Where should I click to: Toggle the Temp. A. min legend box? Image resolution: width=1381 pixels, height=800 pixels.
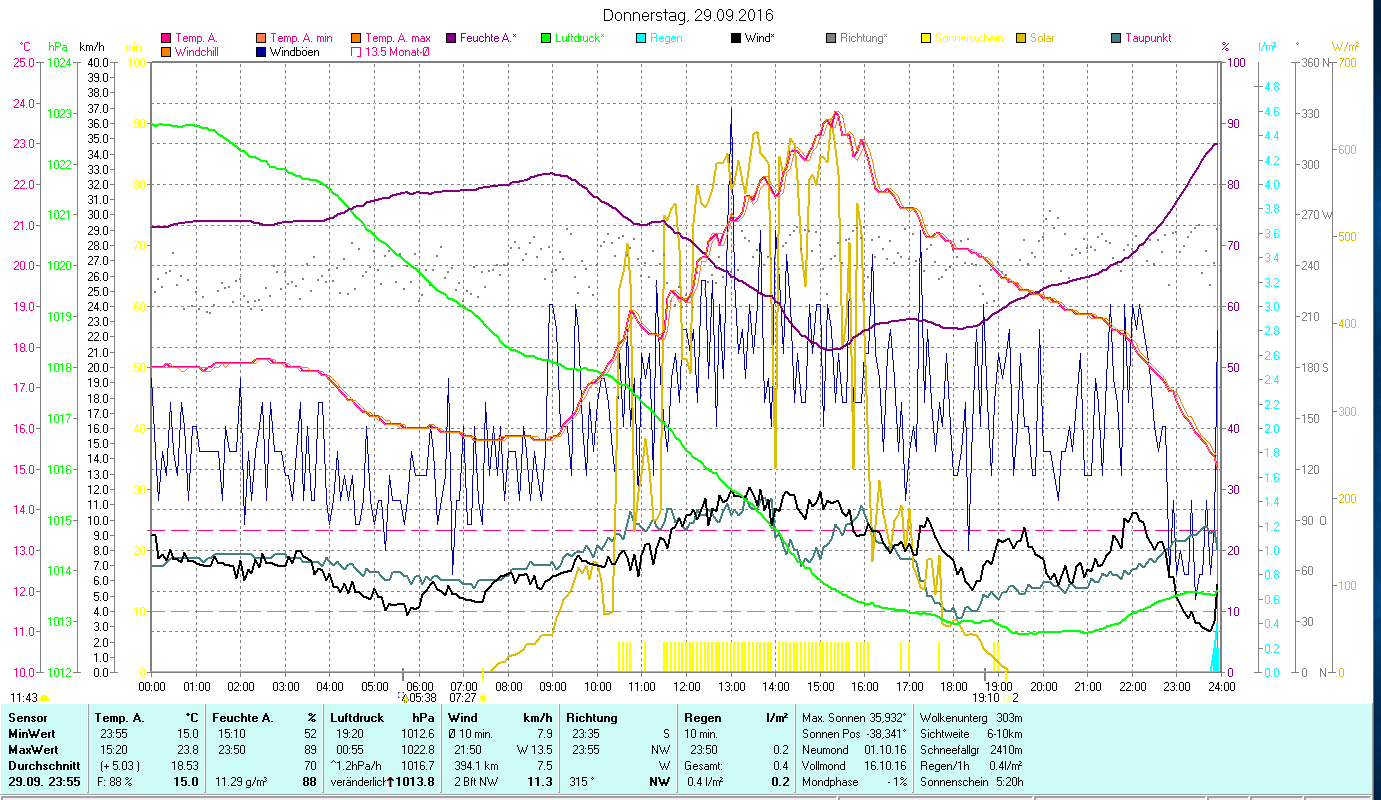pos(261,38)
